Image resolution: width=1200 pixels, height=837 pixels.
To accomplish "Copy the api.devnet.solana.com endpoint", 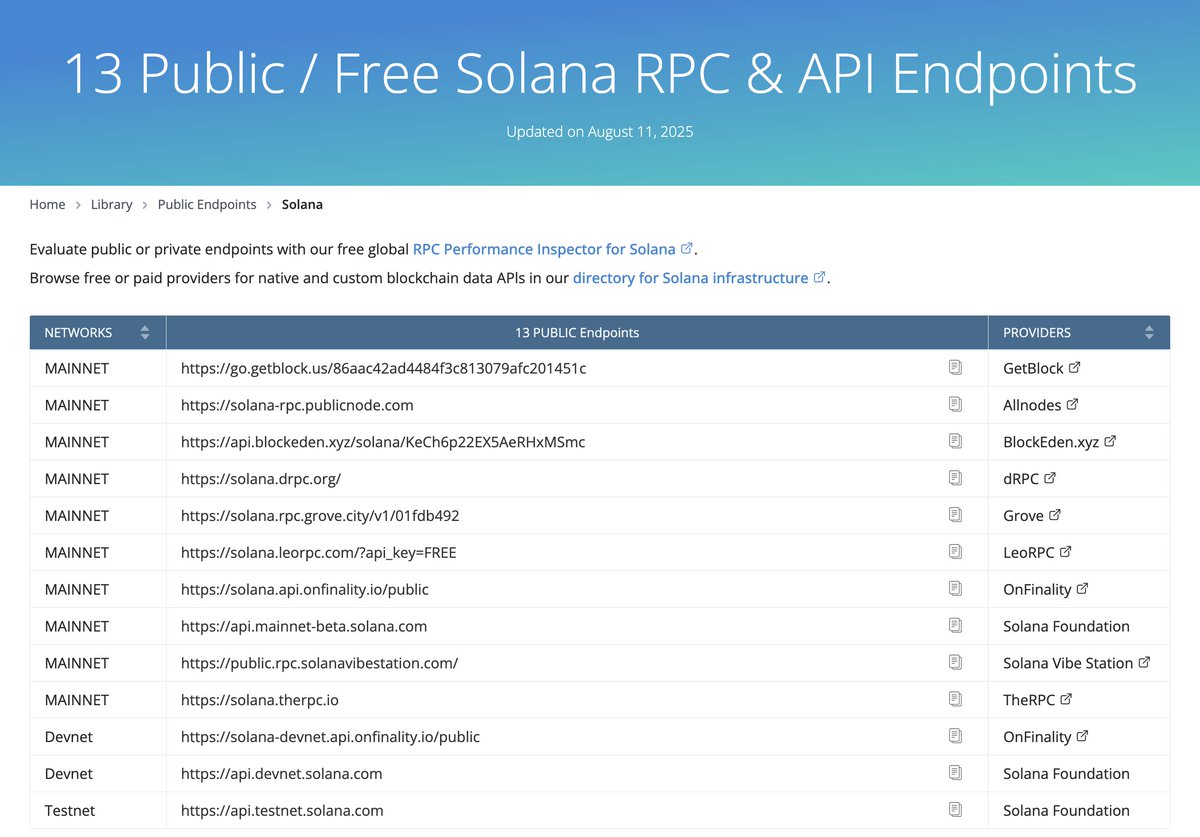I will [x=955, y=773].
